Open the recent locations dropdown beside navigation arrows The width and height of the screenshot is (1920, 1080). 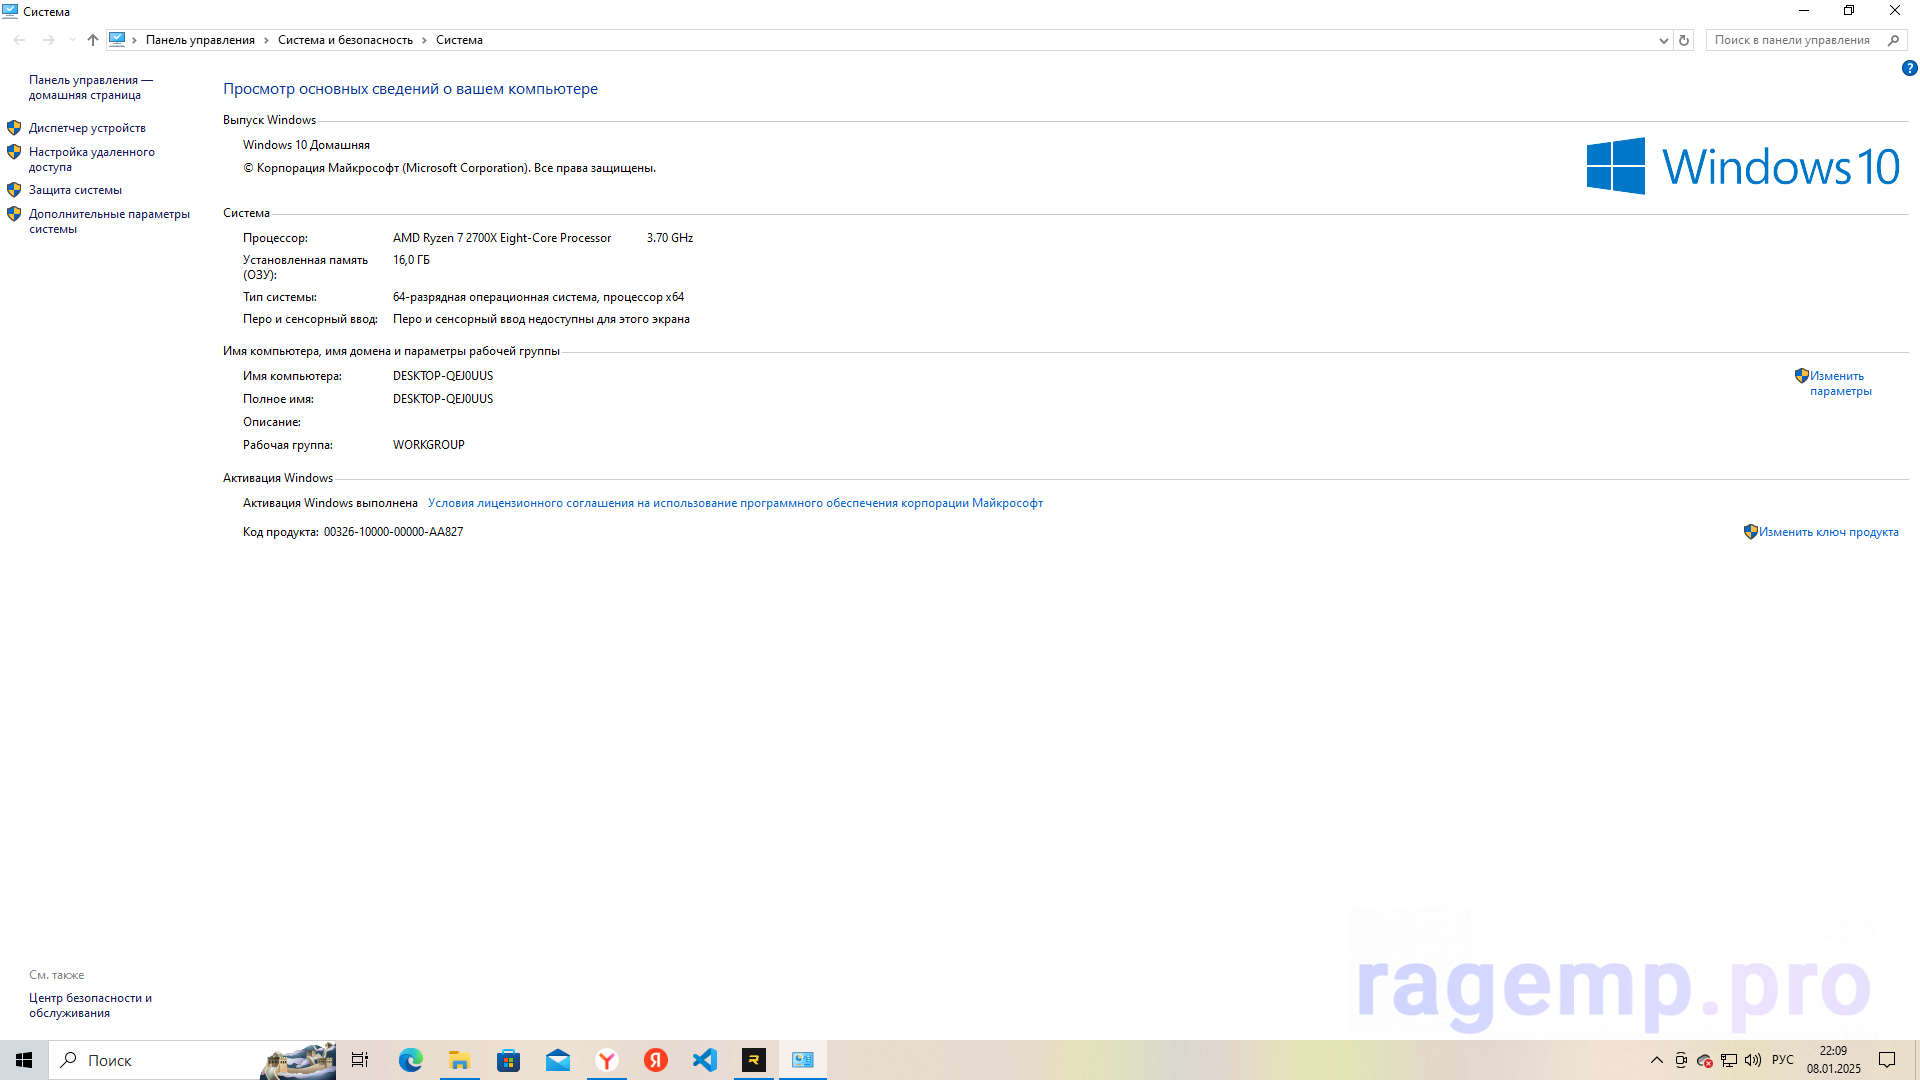72,40
